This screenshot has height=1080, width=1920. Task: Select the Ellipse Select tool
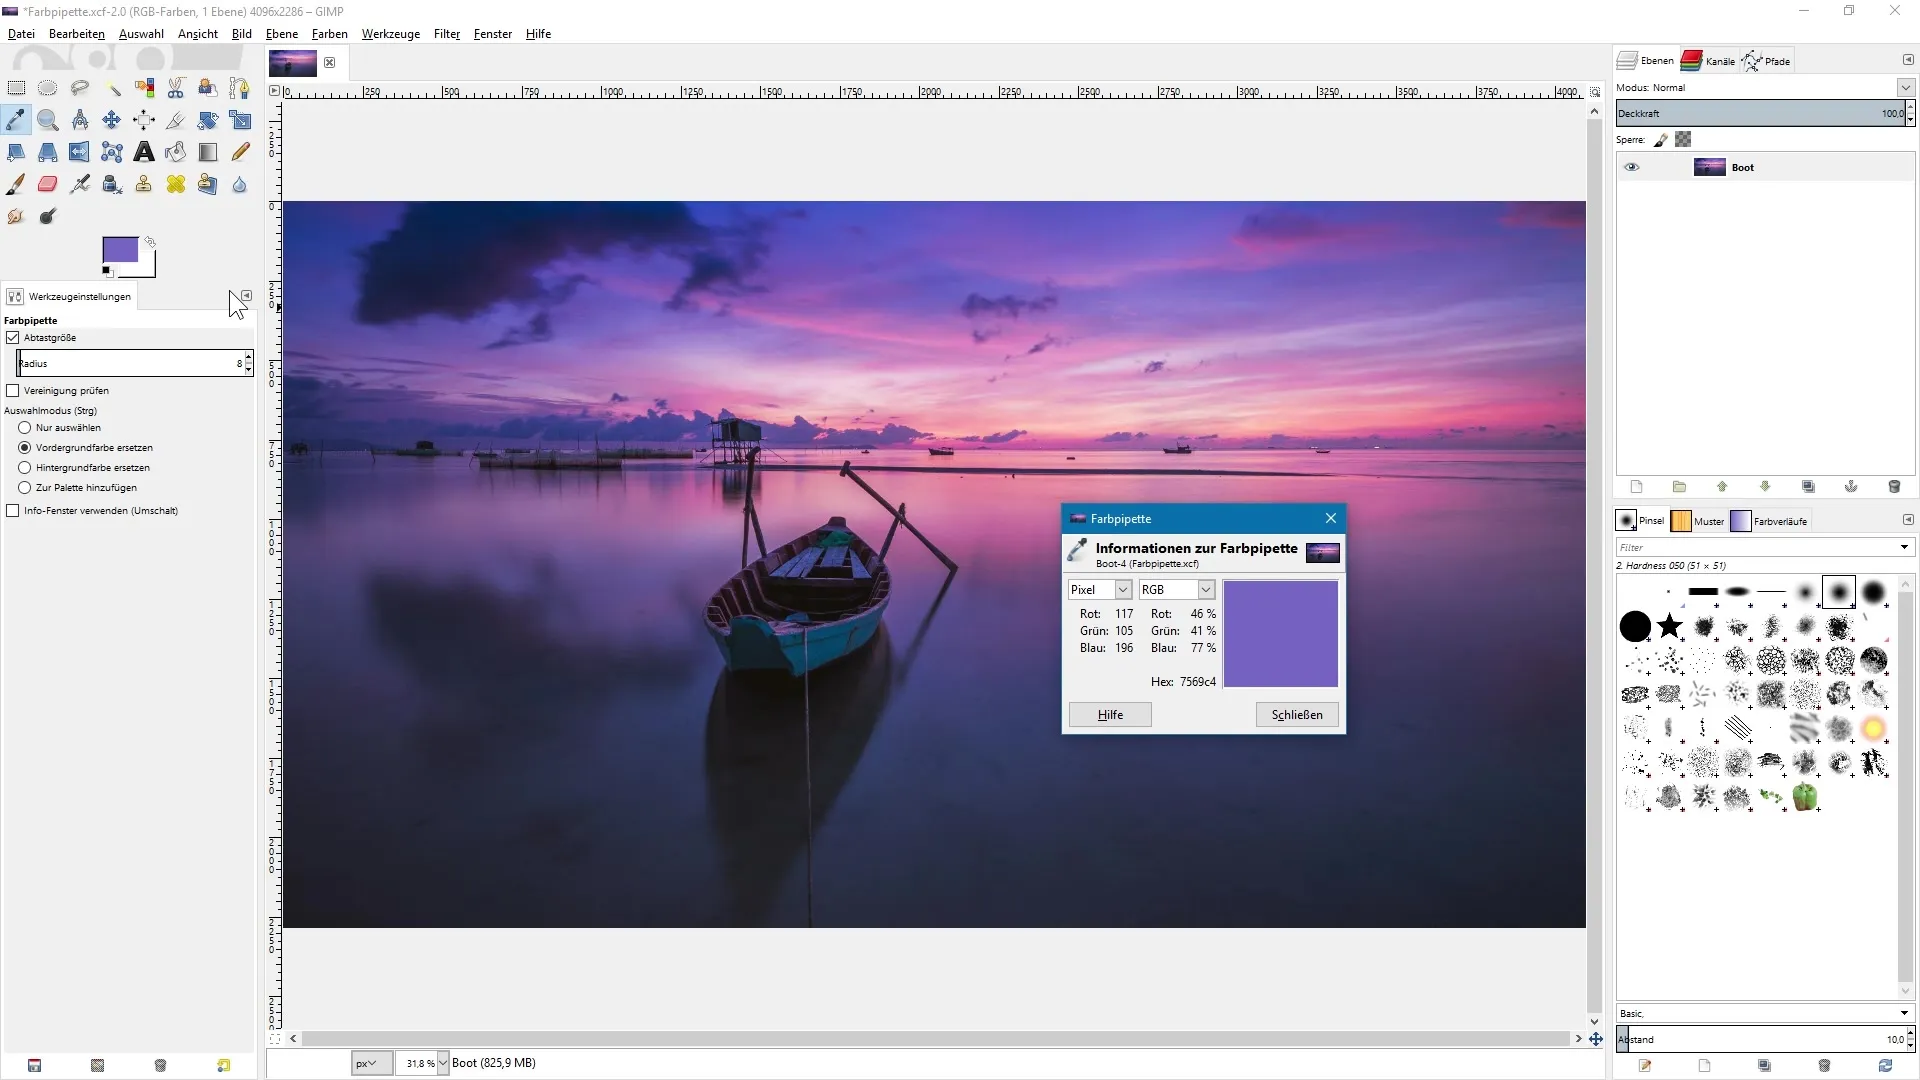pos(47,88)
